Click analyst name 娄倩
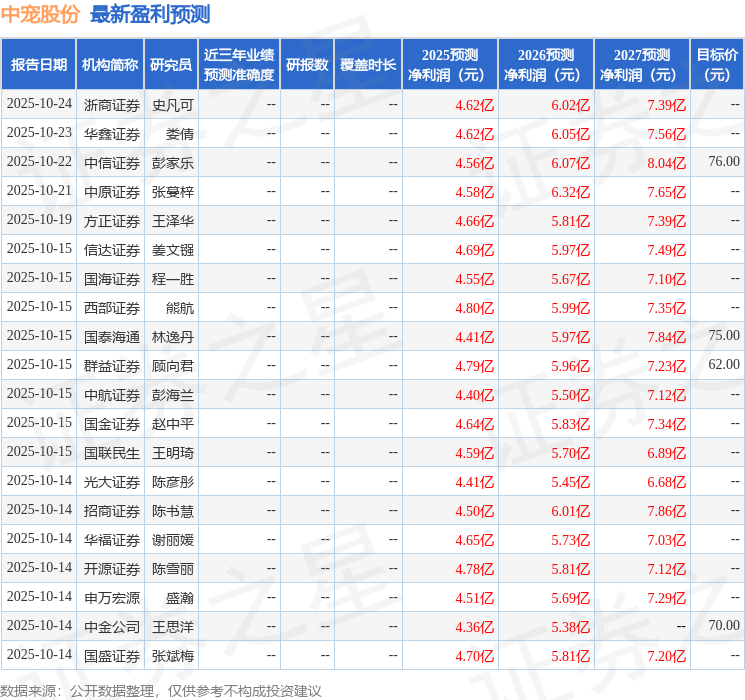 (x=180, y=134)
